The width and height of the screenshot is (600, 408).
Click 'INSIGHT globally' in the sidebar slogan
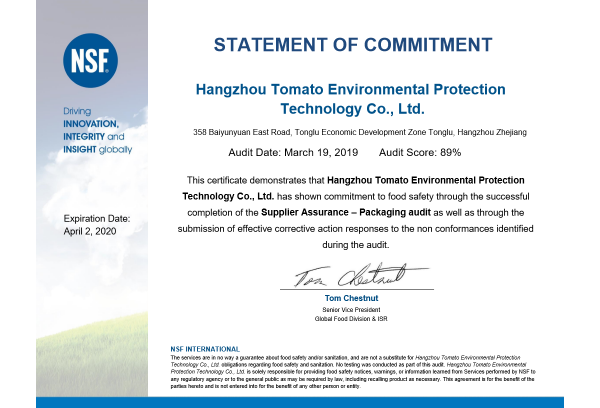[98, 150]
